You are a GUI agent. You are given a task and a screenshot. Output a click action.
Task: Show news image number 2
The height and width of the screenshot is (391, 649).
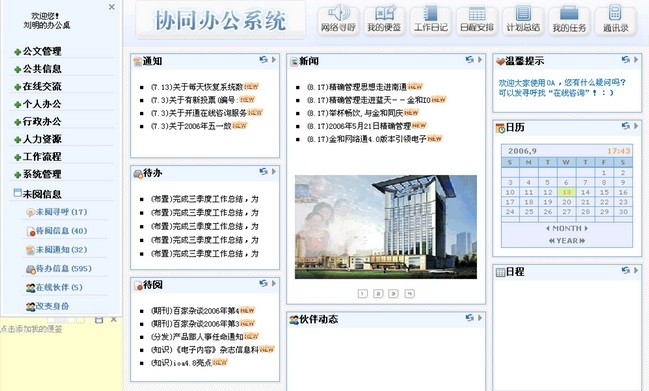coord(378,293)
